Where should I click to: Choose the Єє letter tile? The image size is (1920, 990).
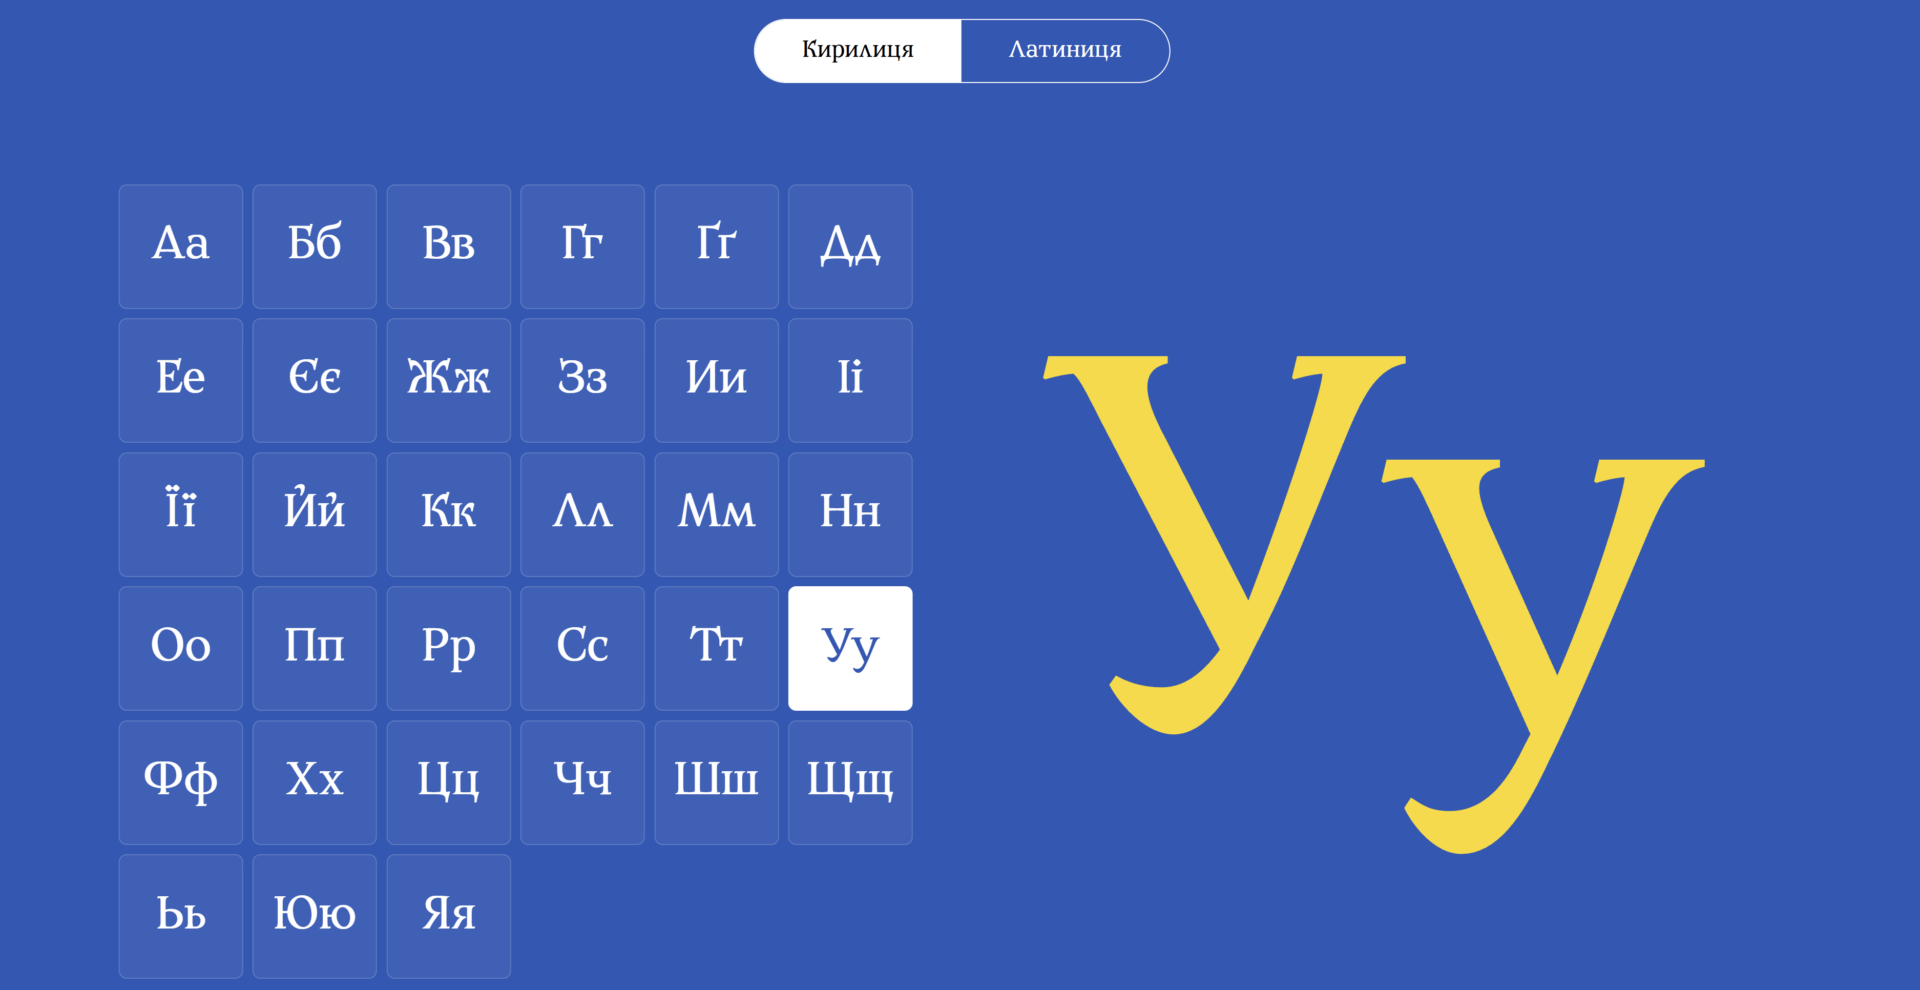pos(315,380)
